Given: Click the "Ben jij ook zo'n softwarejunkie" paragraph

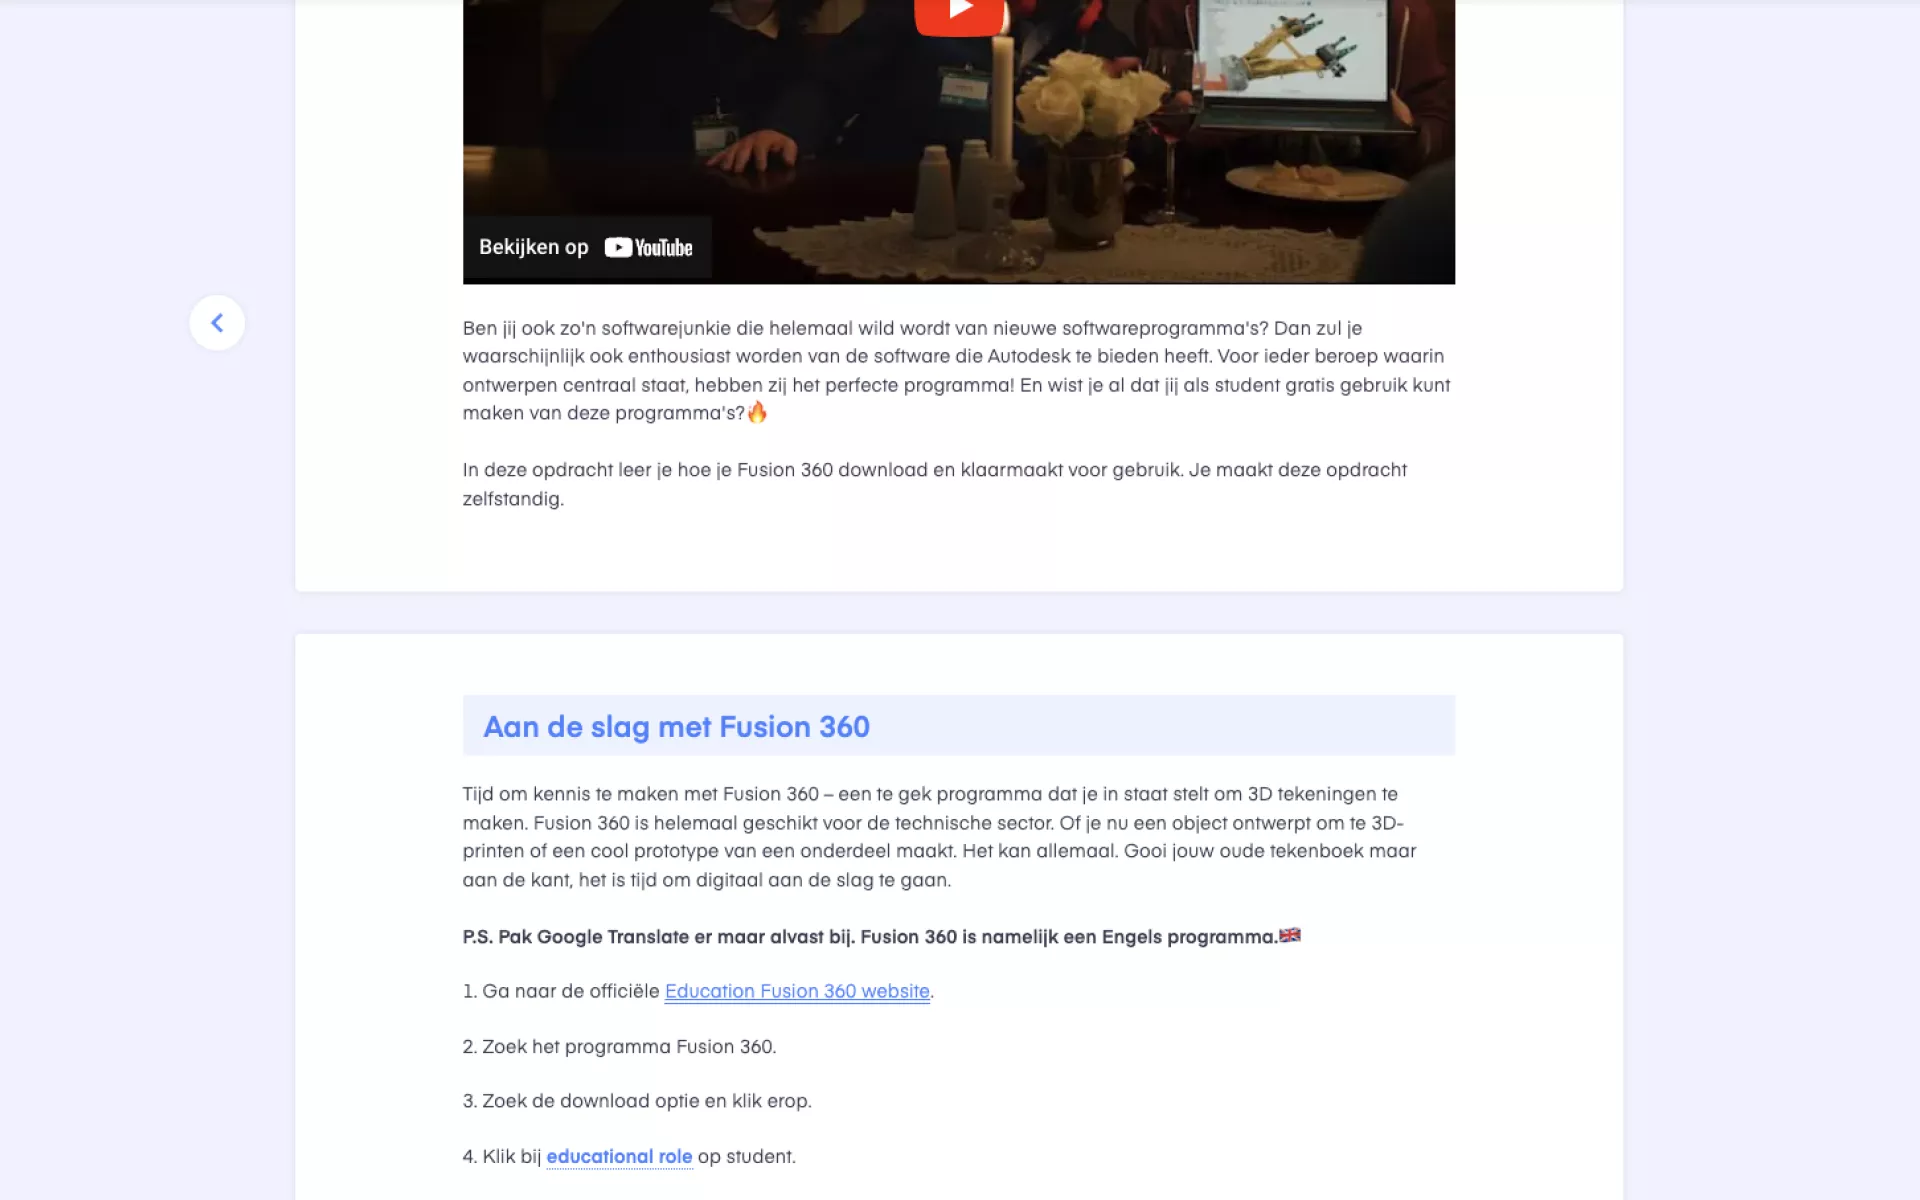Looking at the screenshot, I should pyautogui.click(x=957, y=370).
